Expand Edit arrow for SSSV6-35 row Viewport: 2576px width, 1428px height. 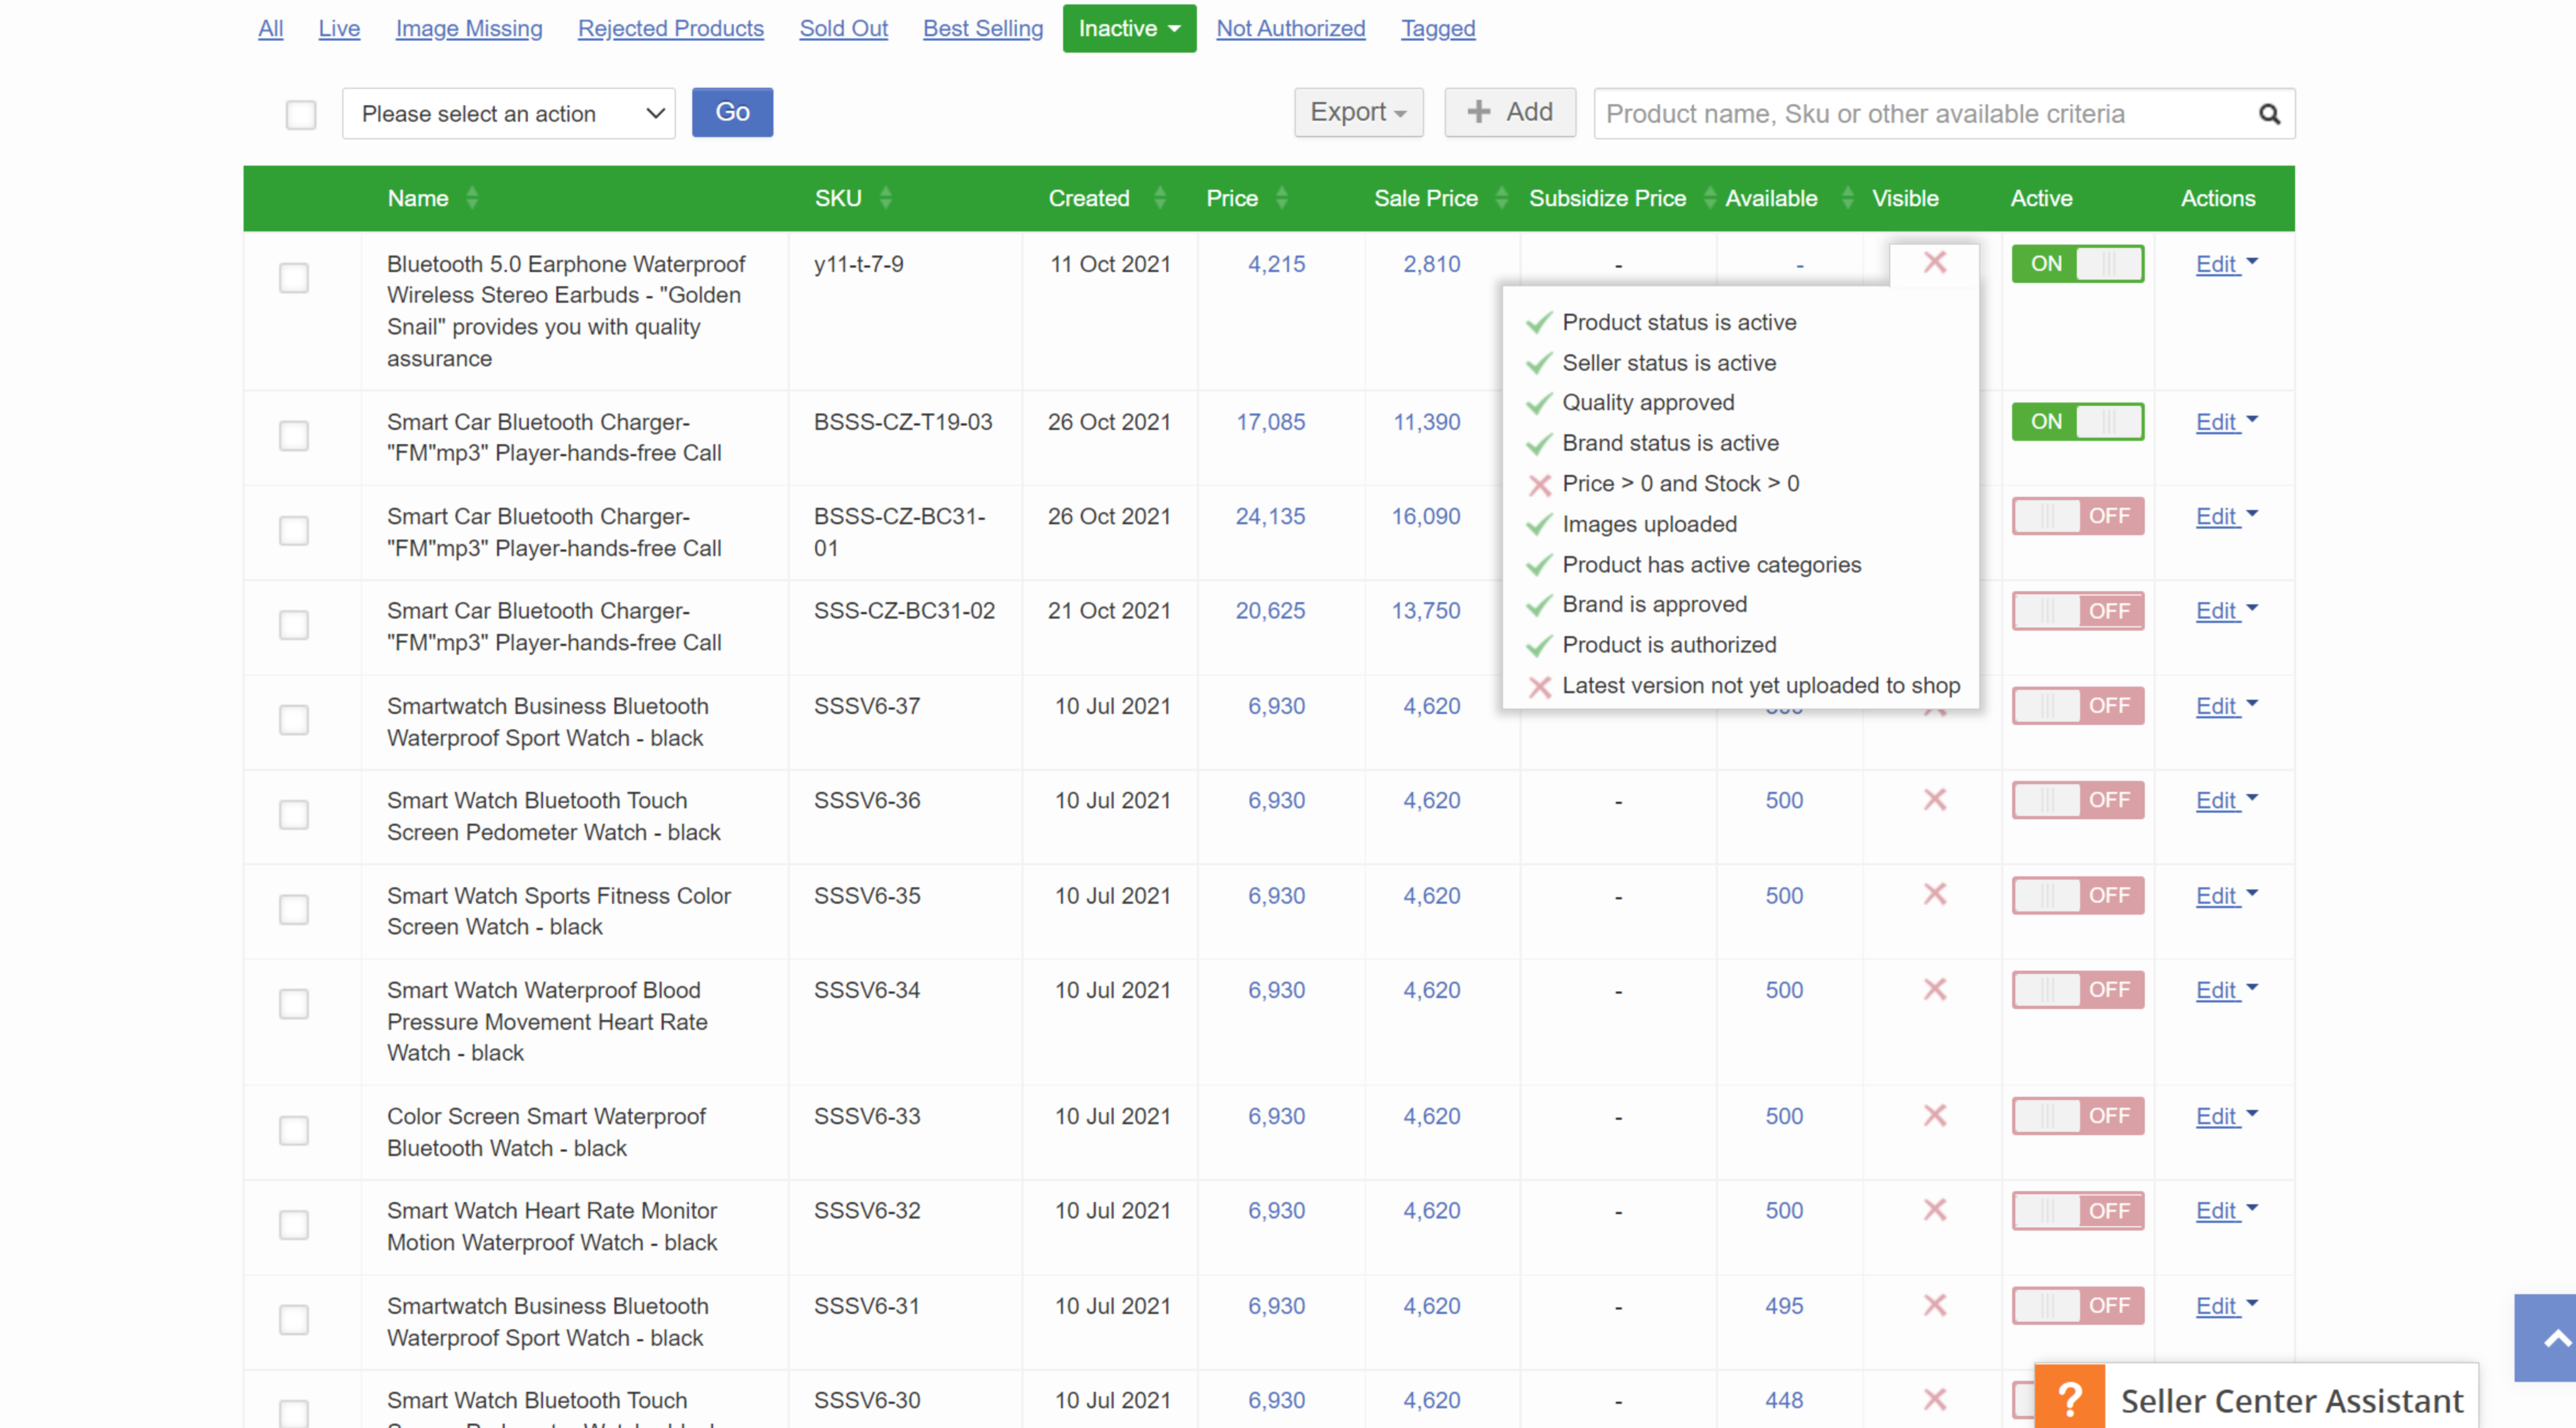tap(2252, 893)
